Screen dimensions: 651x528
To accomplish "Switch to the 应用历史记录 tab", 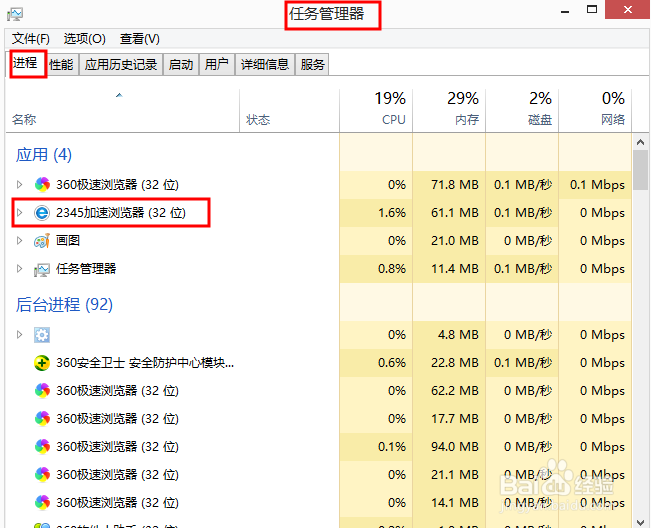I will (121, 64).
